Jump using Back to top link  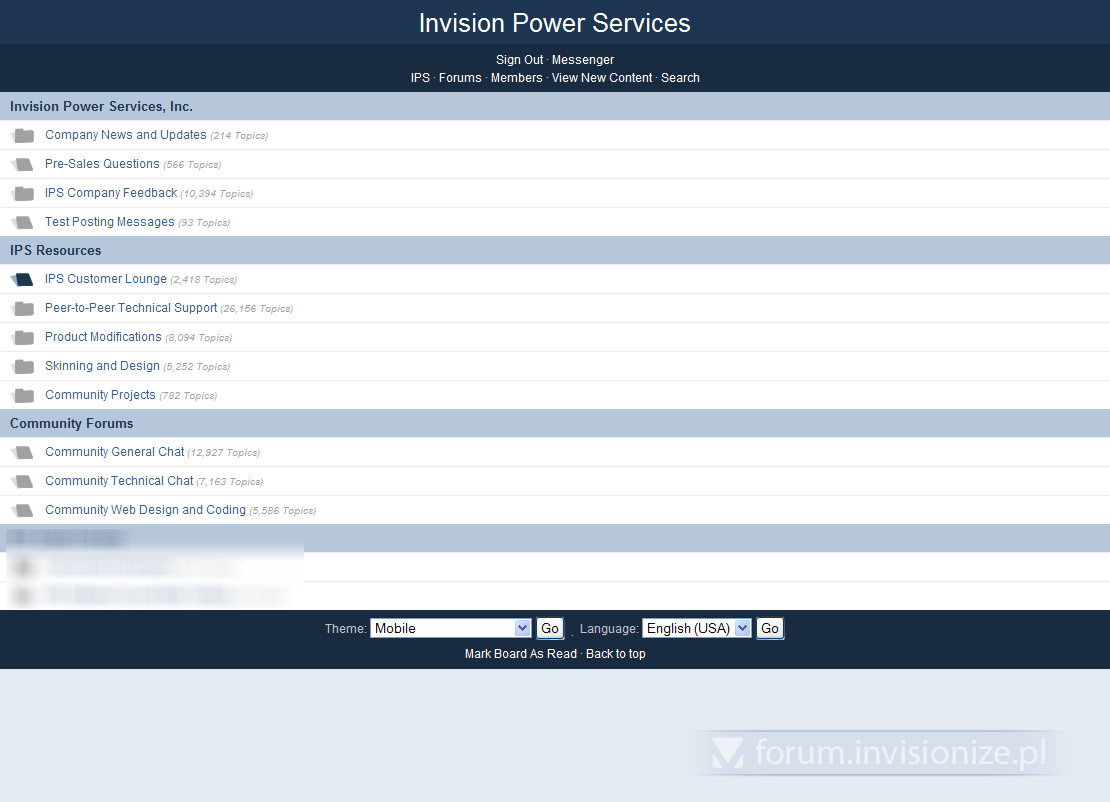click(615, 654)
